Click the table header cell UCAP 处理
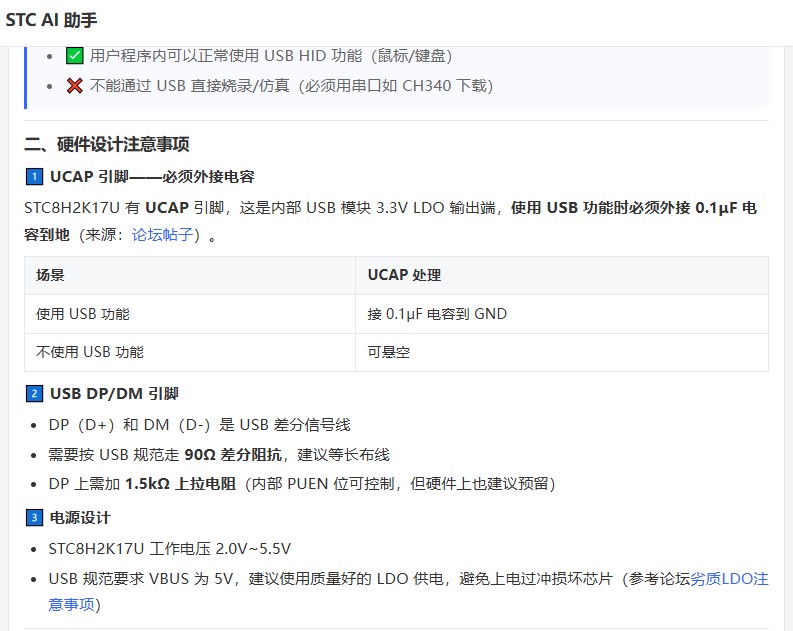This screenshot has width=793, height=631. [562, 276]
